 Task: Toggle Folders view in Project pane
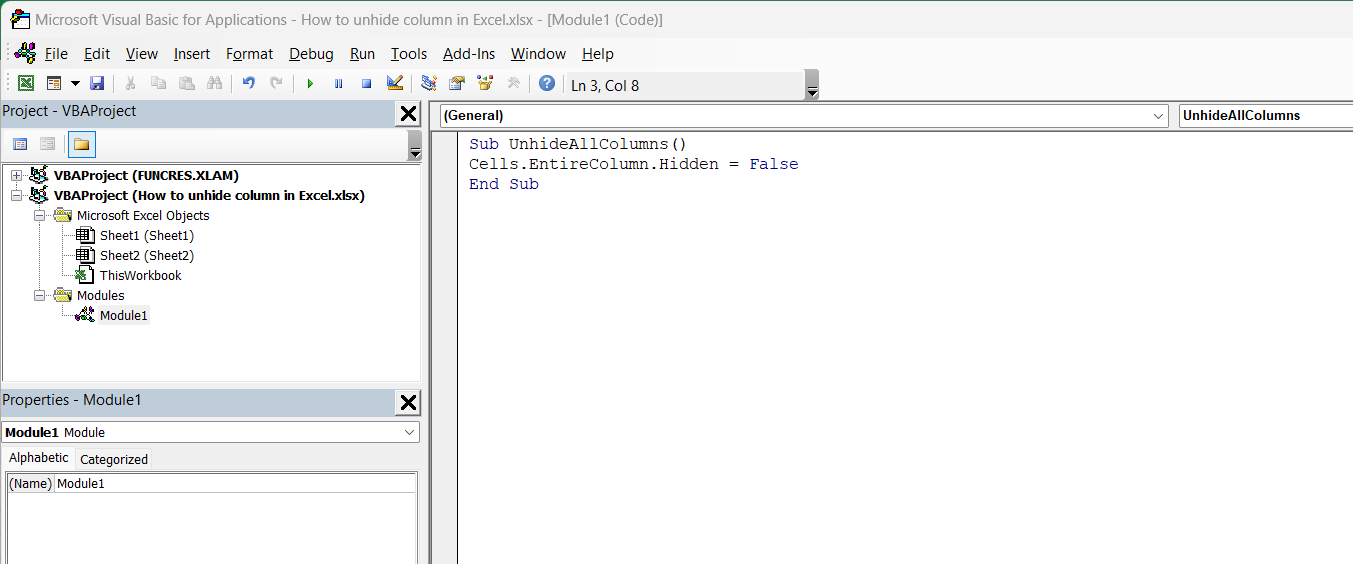coord(81,144)
